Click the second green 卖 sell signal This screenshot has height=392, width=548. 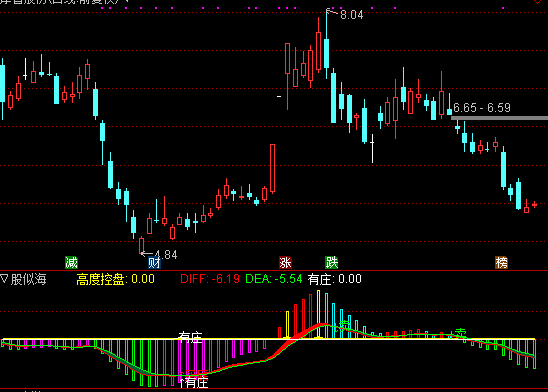click(461, 333)
